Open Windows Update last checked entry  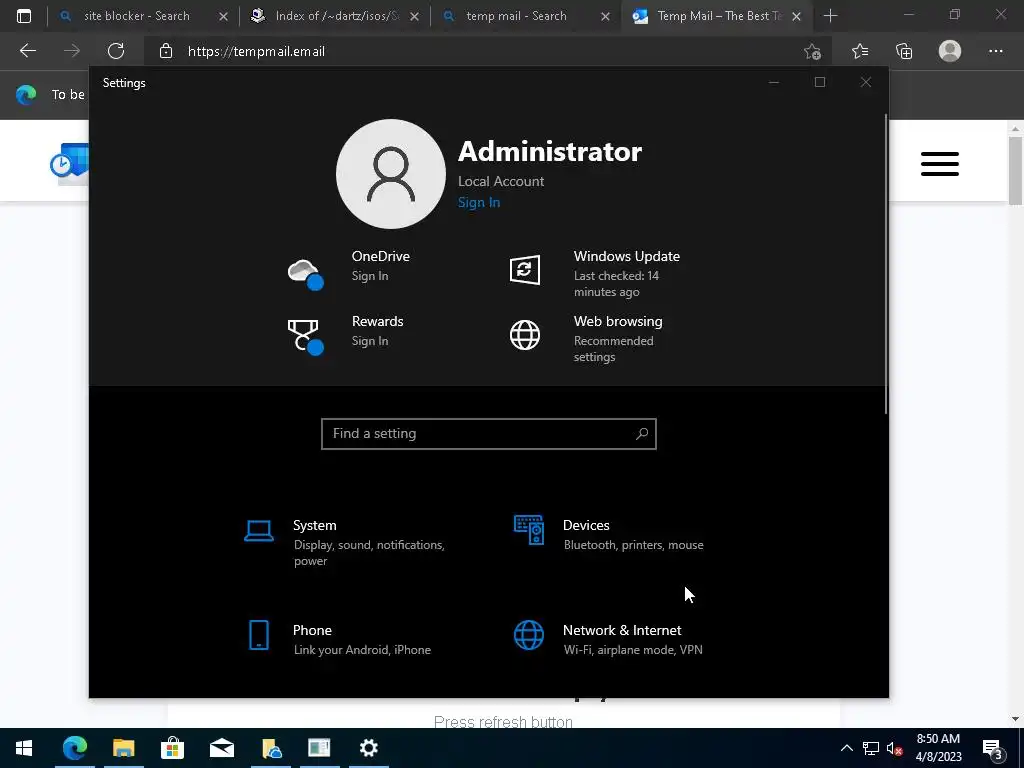[x=616, y=283]
